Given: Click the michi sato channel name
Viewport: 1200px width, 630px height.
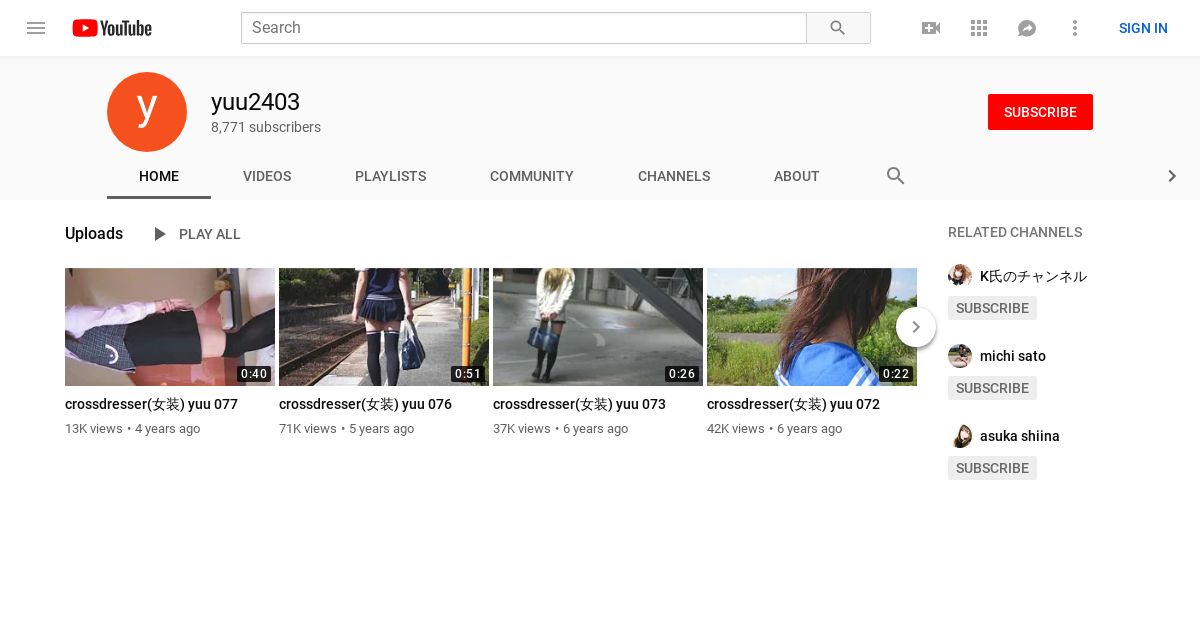Looking at the screenshot, I should [x=1013, y=356].
